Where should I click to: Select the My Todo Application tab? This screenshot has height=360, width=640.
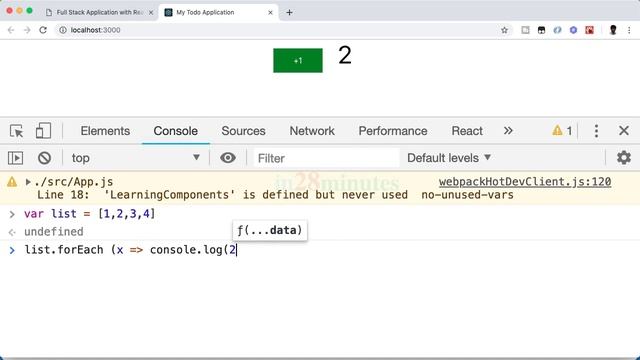[218, 12]
